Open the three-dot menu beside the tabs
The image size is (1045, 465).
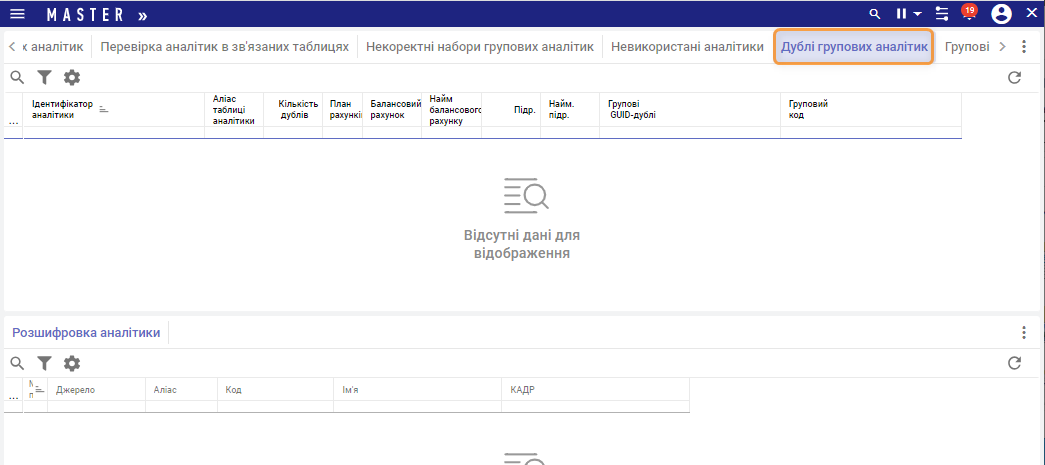click(x=1023, y=47)
